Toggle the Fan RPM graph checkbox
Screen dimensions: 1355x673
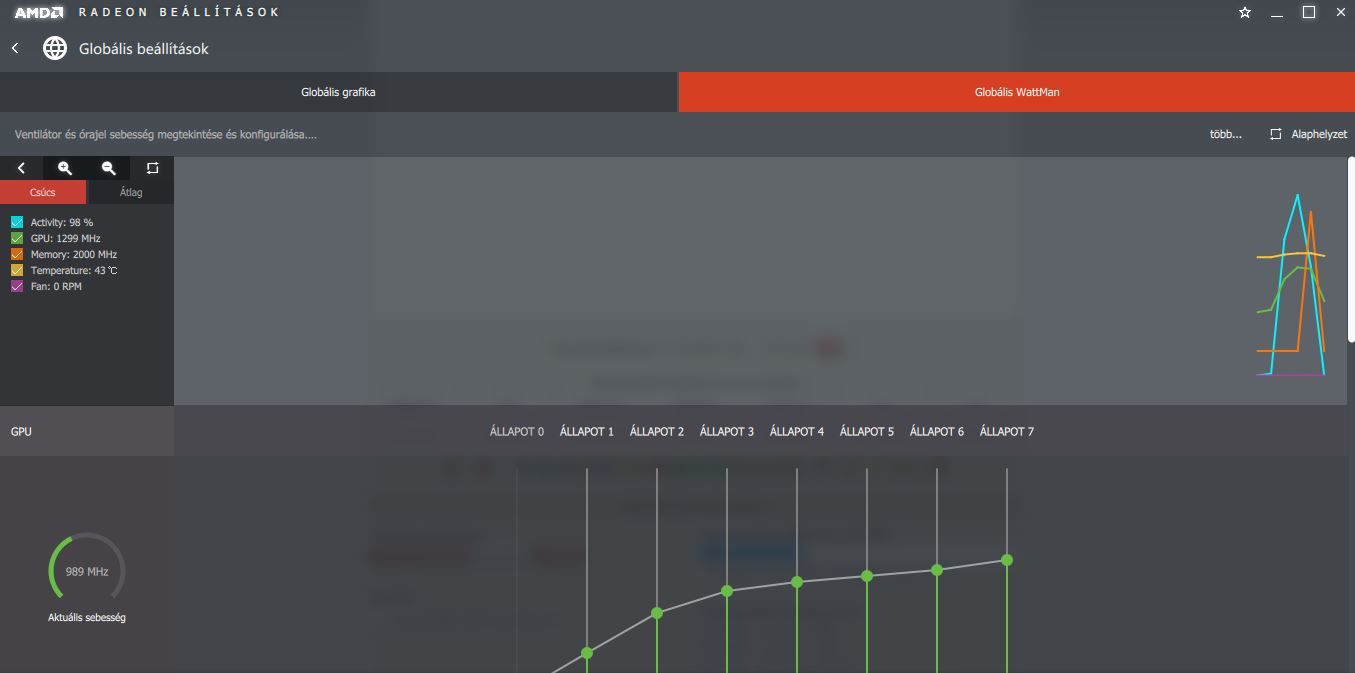pyautogui.click(x=17, y=286)
